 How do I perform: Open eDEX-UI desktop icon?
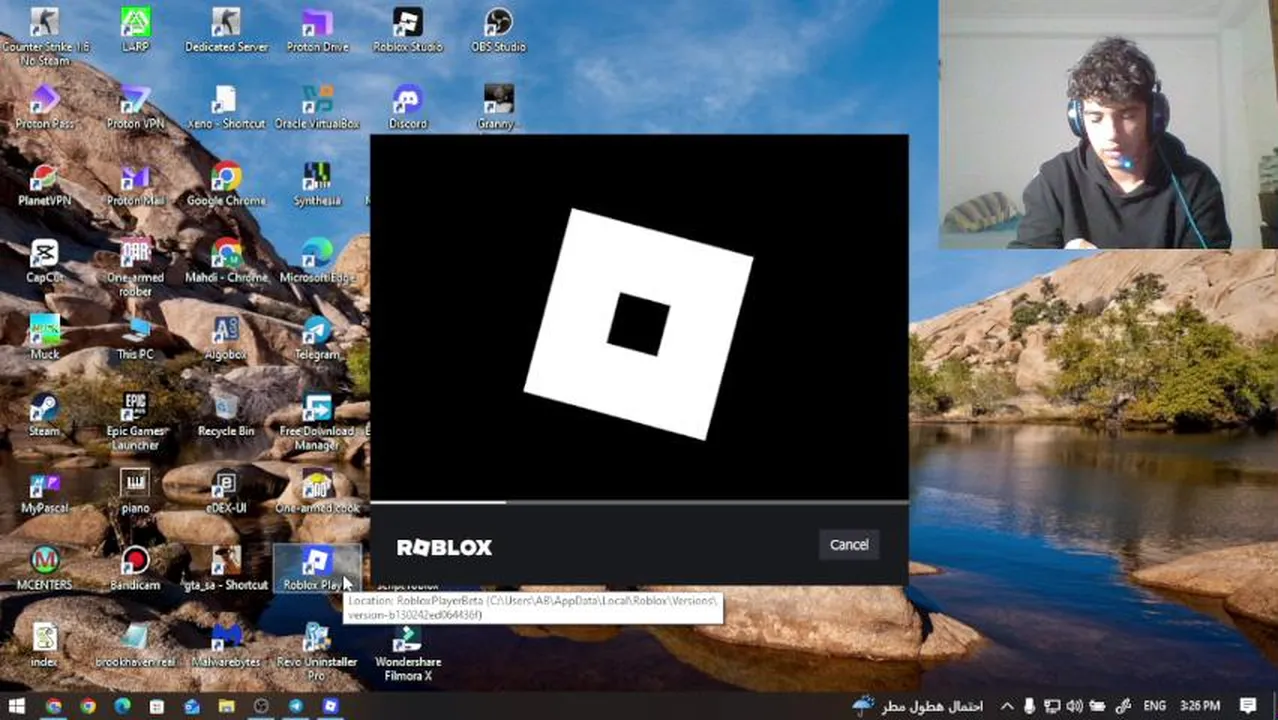[x=226, y=491]
